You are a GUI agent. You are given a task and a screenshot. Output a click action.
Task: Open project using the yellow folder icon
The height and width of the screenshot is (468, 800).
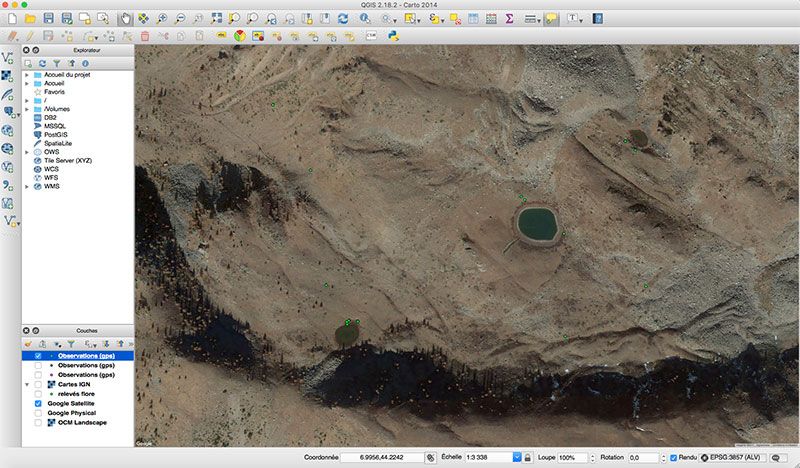tap(31, 18)
